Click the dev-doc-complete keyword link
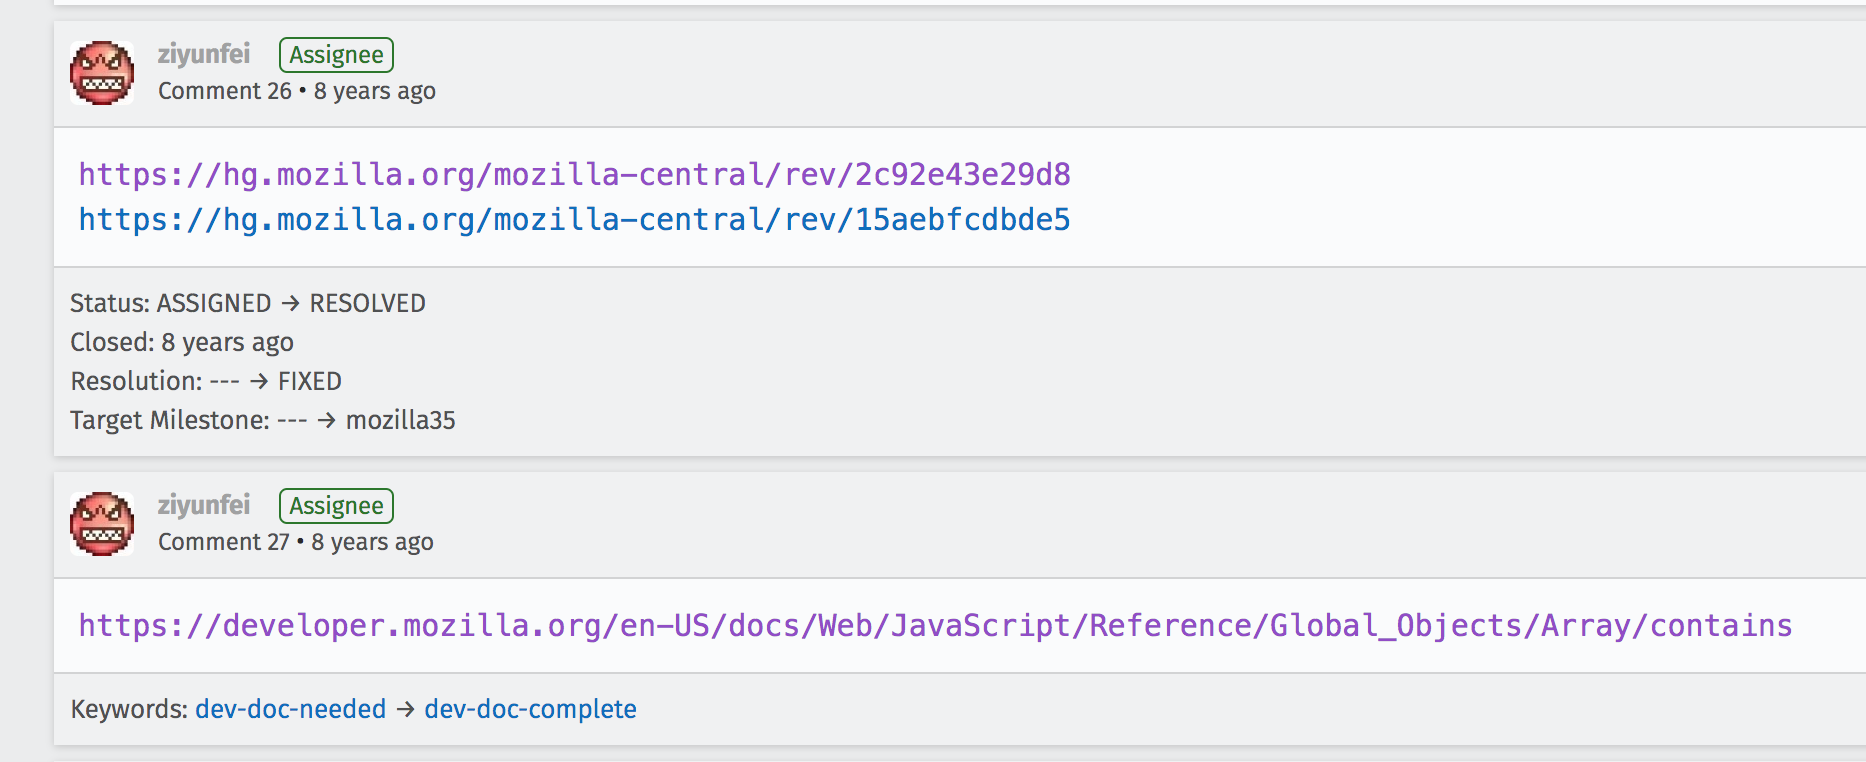Screen dimensions: 1866x762 [530, 709]
